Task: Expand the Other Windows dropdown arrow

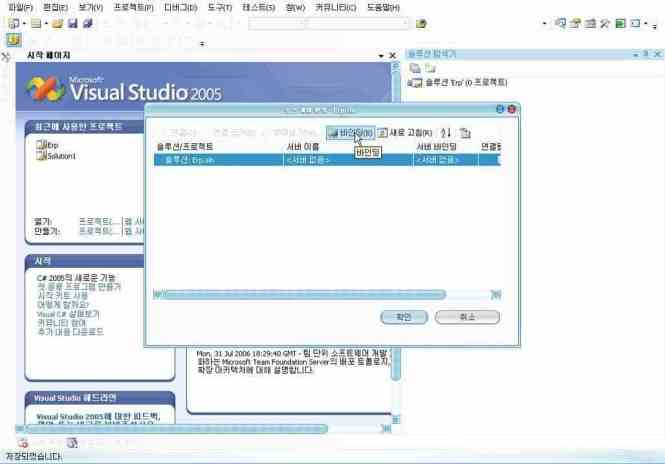Action: pos(645,23)
